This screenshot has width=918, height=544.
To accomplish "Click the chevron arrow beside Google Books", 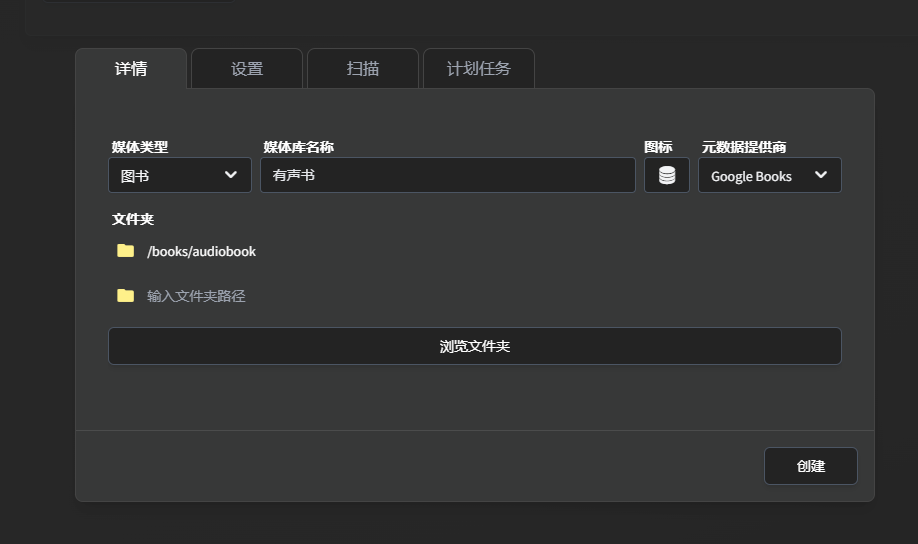I will pos(821,175).
